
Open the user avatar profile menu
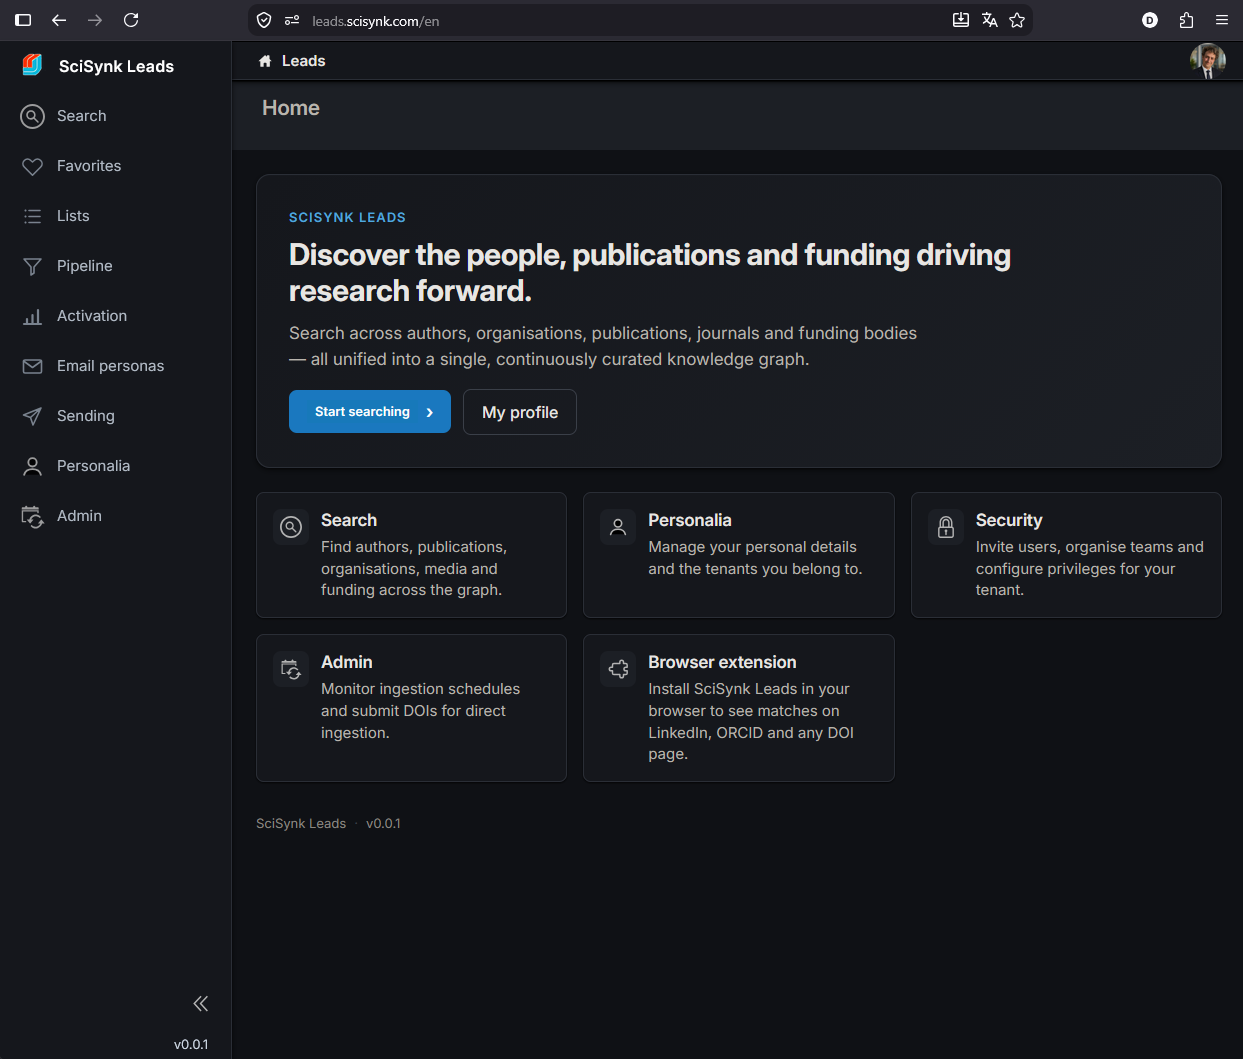(x=1208, y=61)
